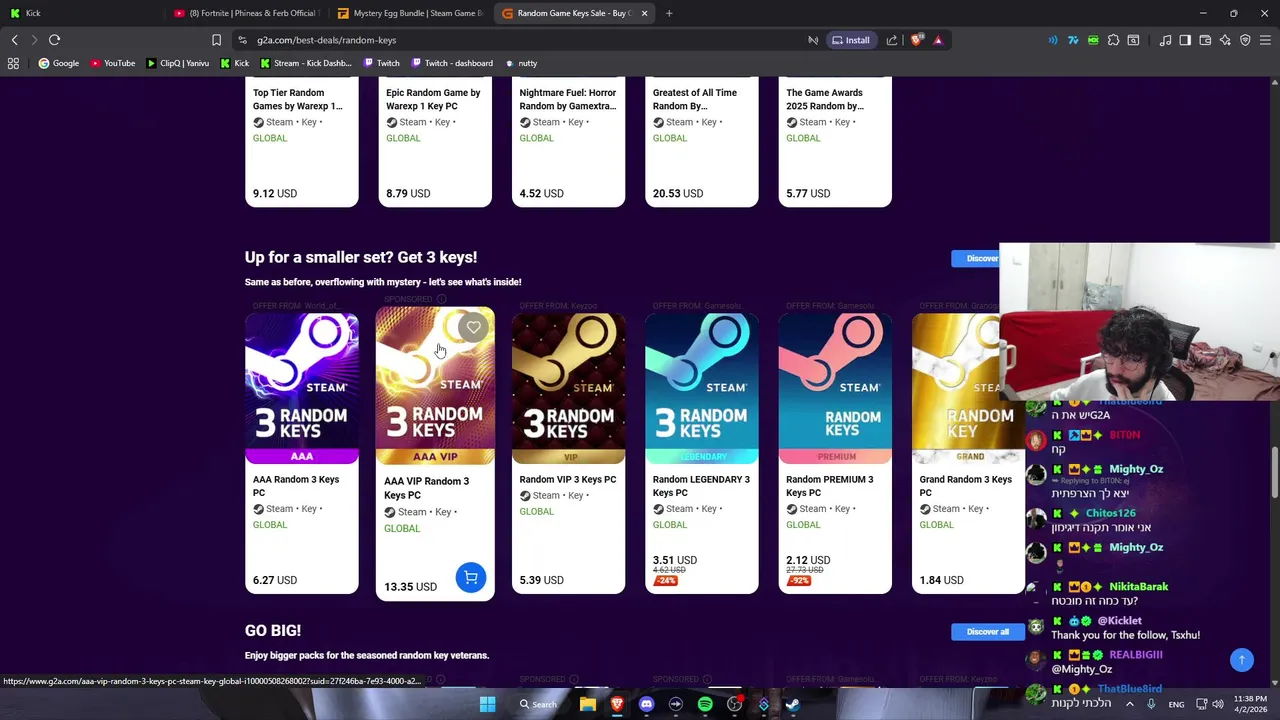Open Discord from taskbar
Screen dimensions: 1280x720
(x=646, y=704)
